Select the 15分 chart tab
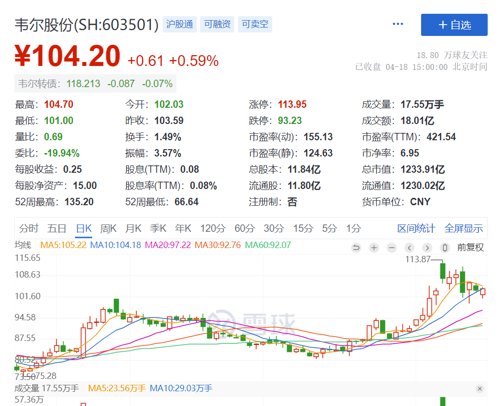 [x=303, y=228]
